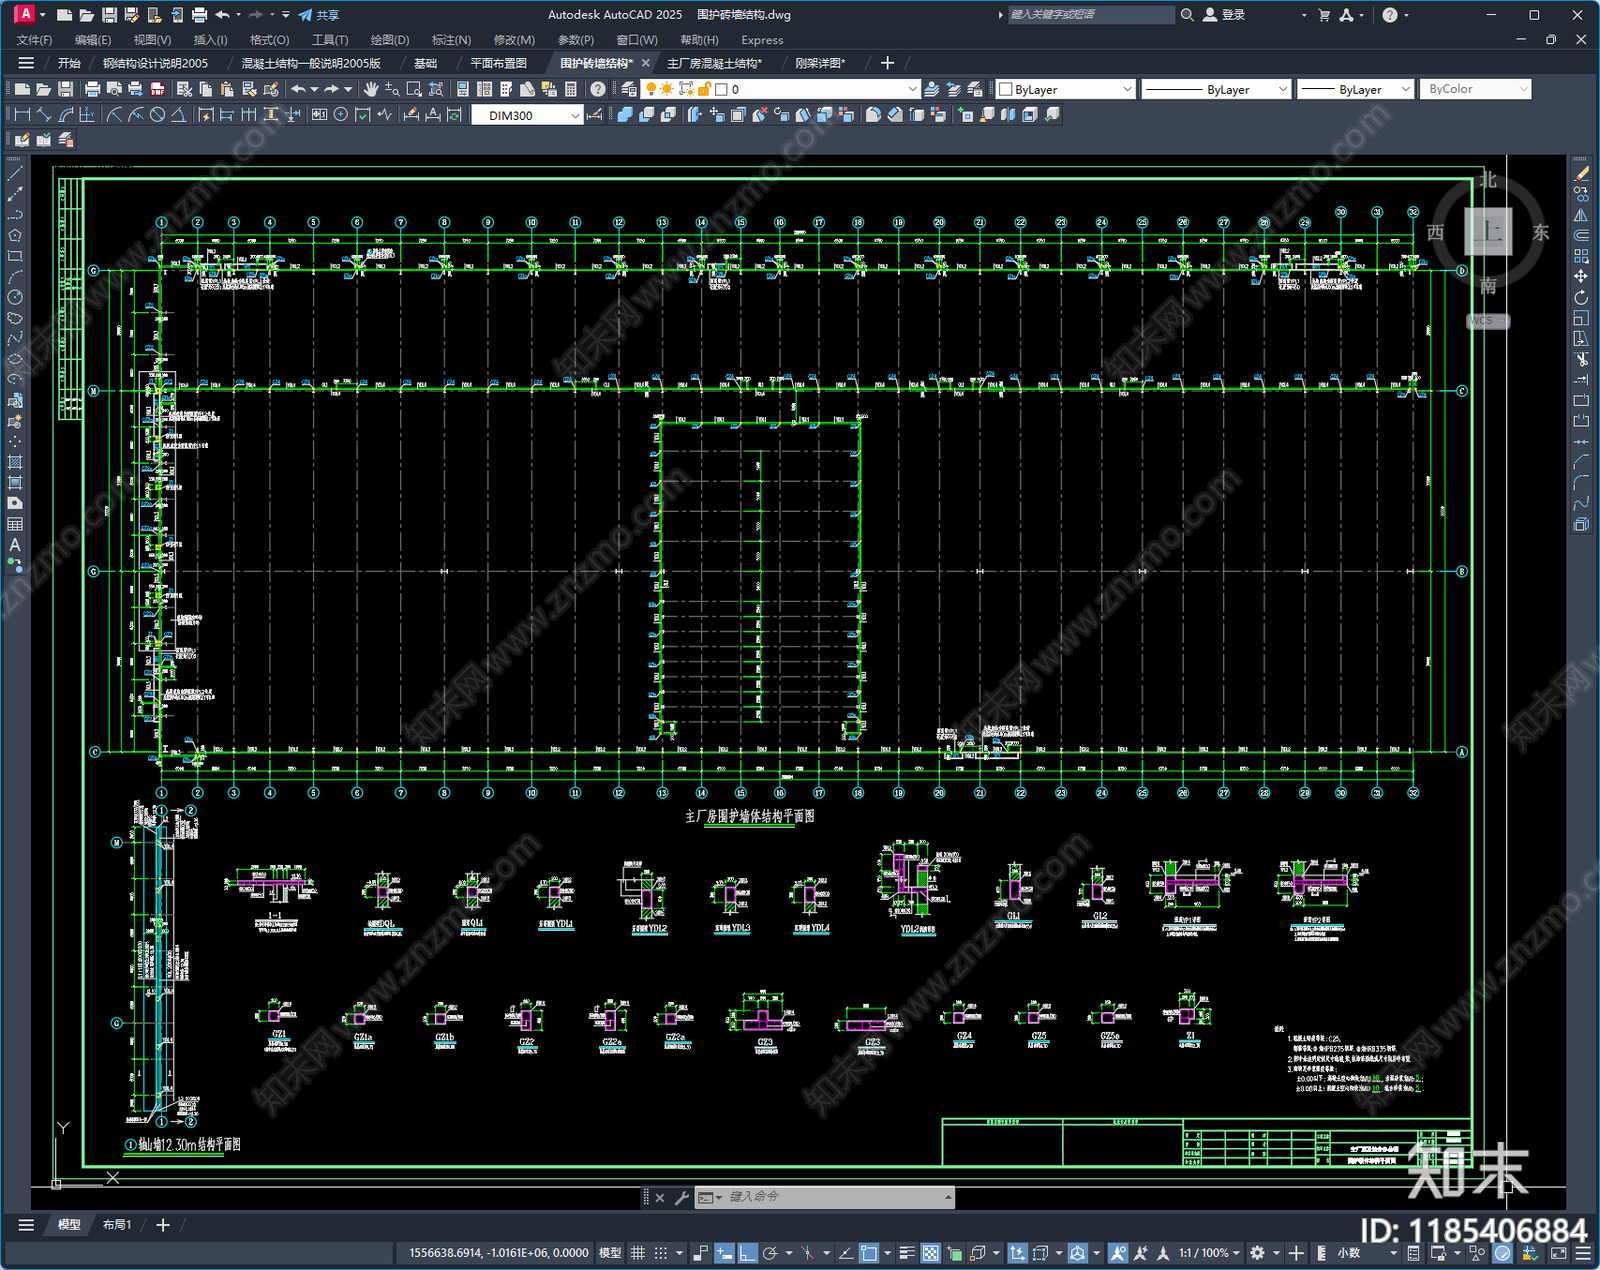The width and height of the screenshot is (1600, 1270).
Task: Select the Line tool in Draw toolbar
Action: point(15,174)
